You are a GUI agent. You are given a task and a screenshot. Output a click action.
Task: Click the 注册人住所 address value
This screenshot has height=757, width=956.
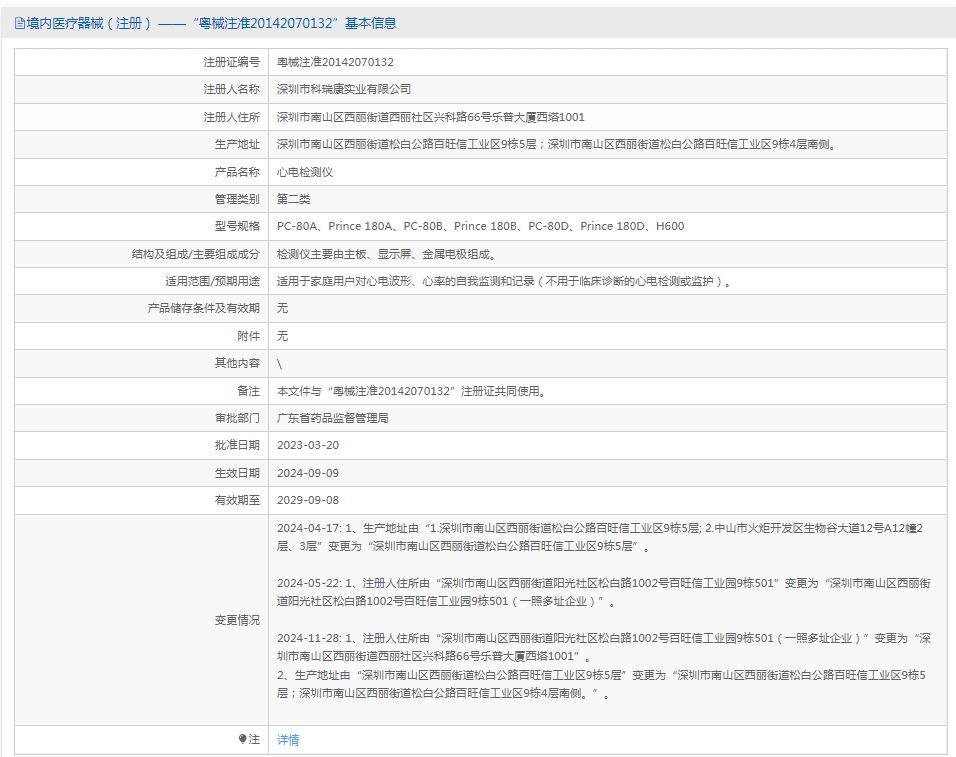tap(430, 117)
